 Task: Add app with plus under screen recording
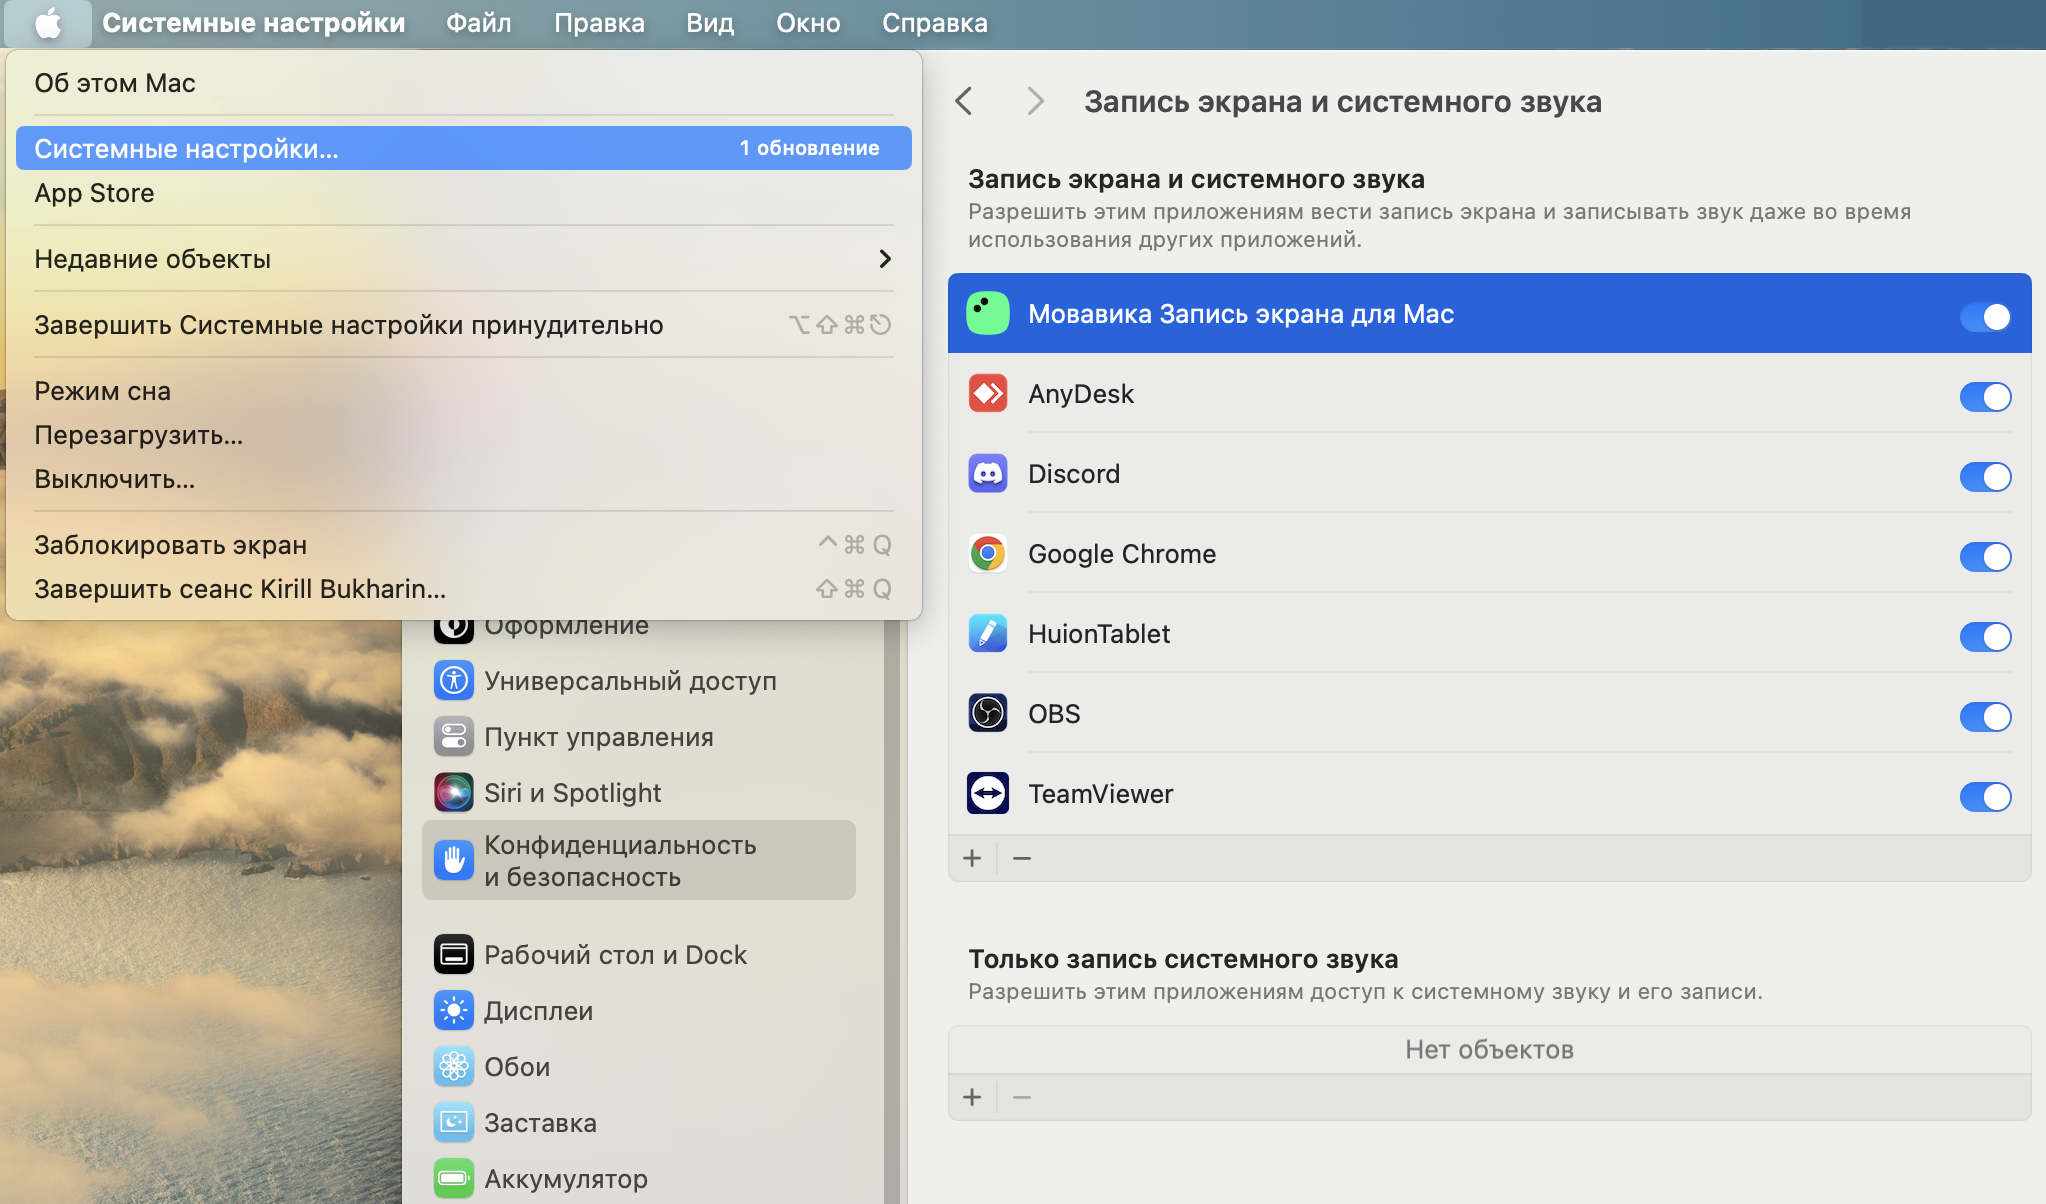pos(972,858)
